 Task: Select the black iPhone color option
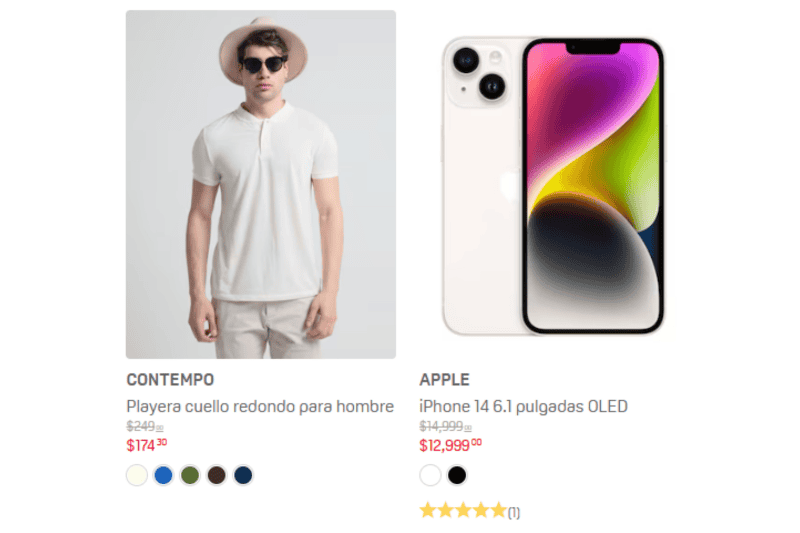[x=457, y=475]
